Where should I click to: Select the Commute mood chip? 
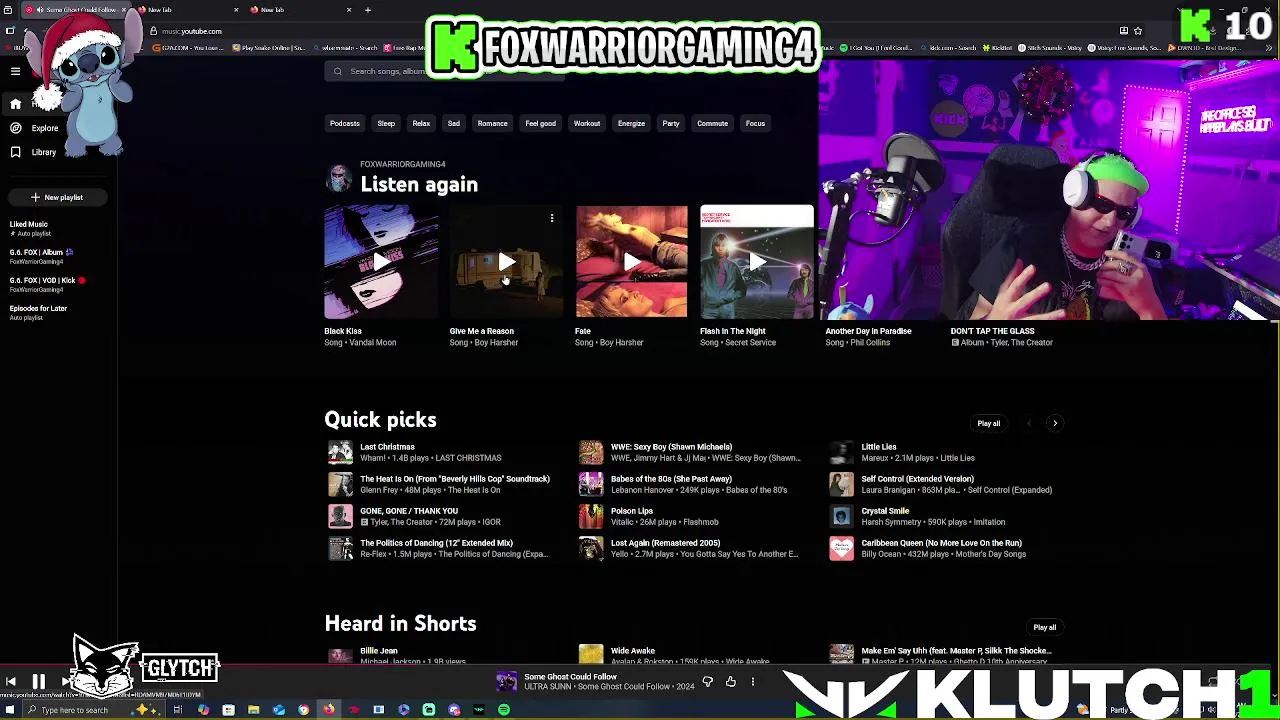tap(713, 124)
